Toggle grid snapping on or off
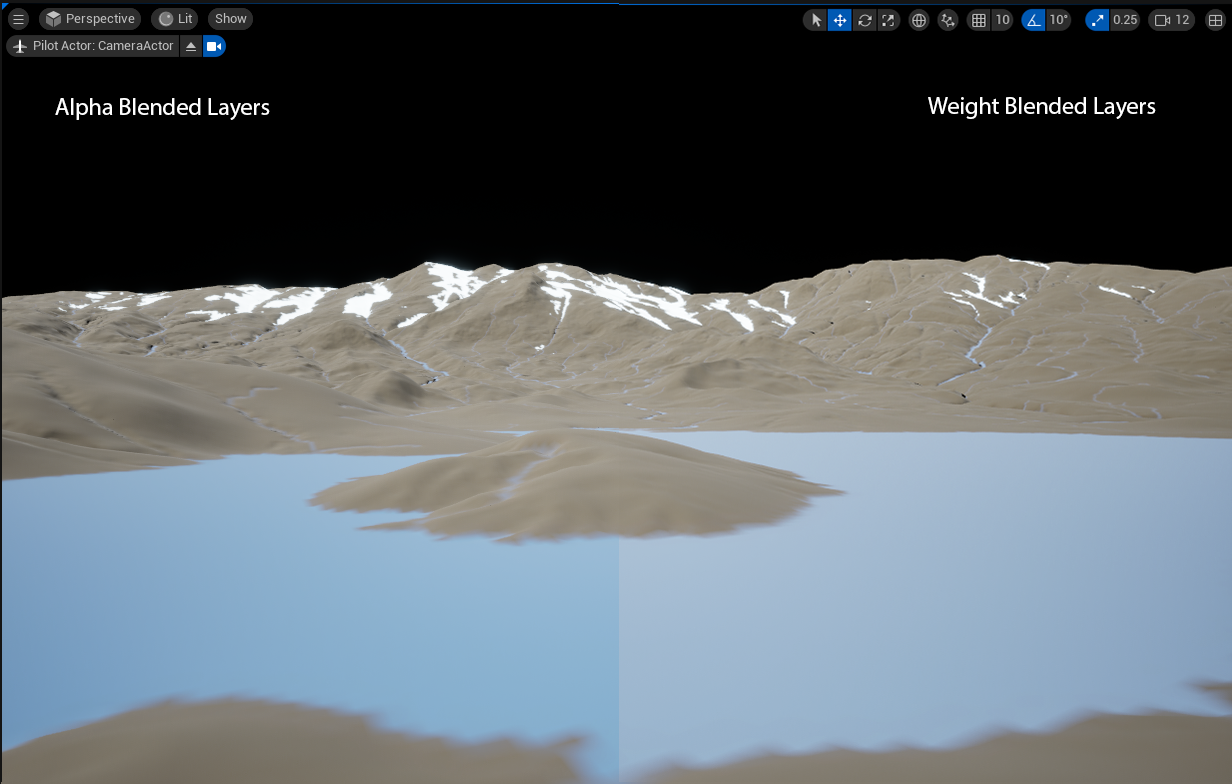 coord(979,20)
